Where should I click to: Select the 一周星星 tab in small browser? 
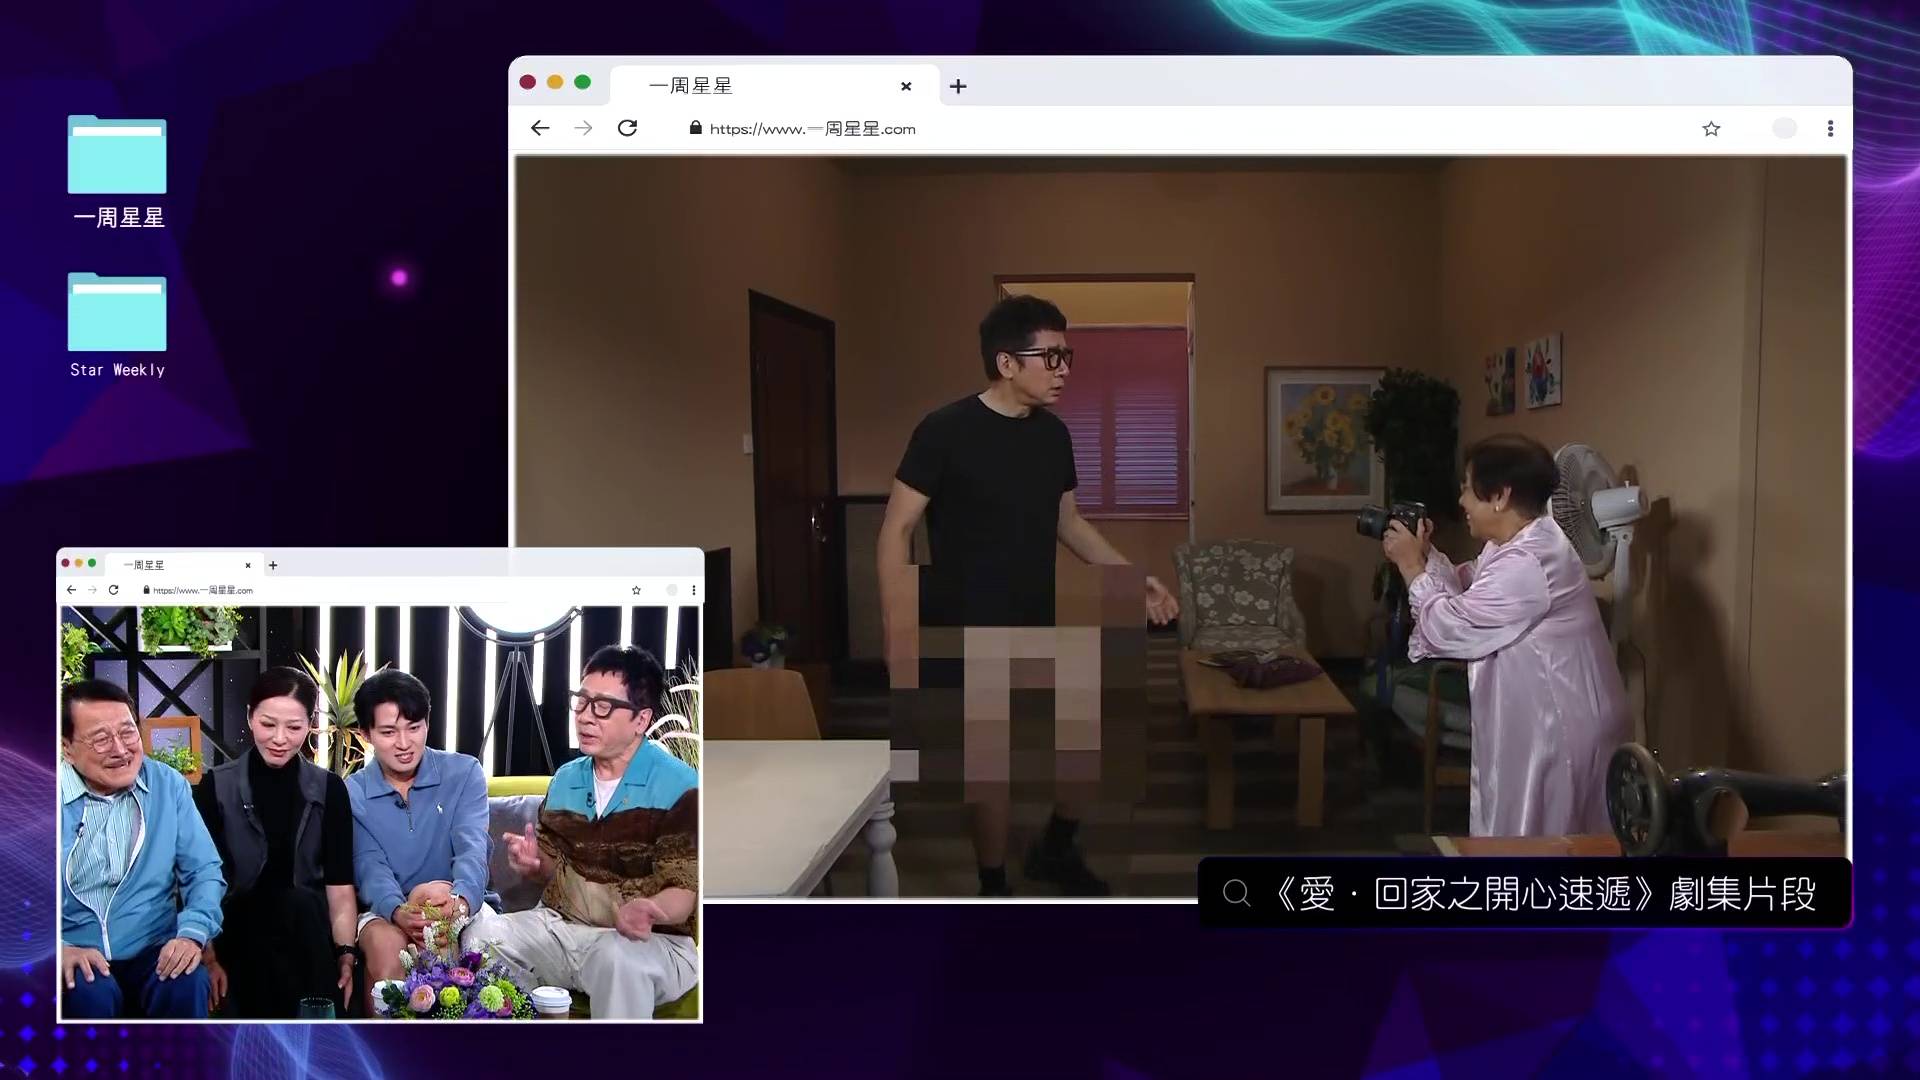point(185,565)
